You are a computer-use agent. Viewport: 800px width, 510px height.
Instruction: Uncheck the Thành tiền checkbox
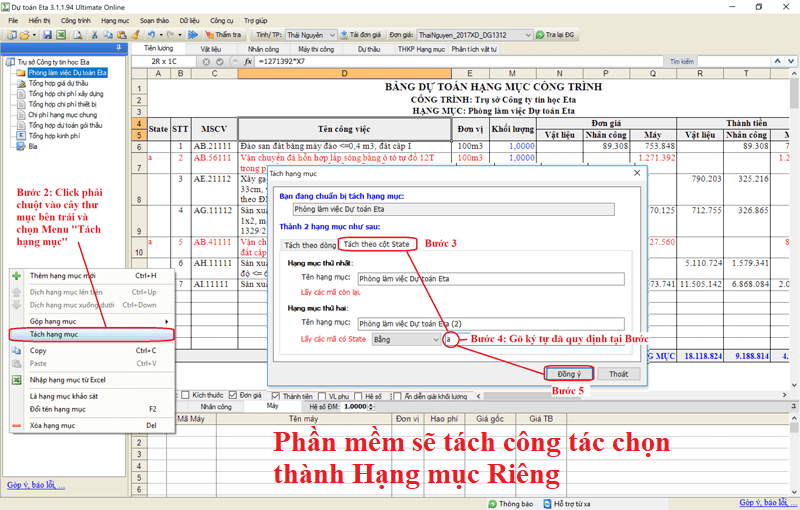click(x=276, y=396)
